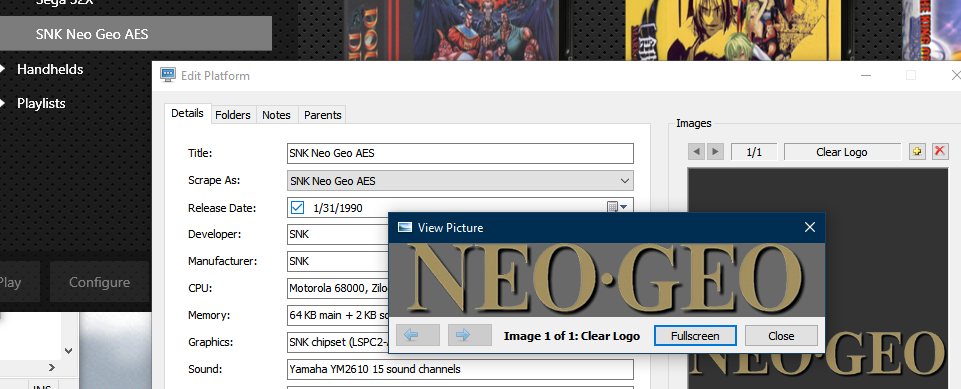Switch to the Folders tab
The image size is (961, 389).
pyautogui.click(x=233, y=115)
